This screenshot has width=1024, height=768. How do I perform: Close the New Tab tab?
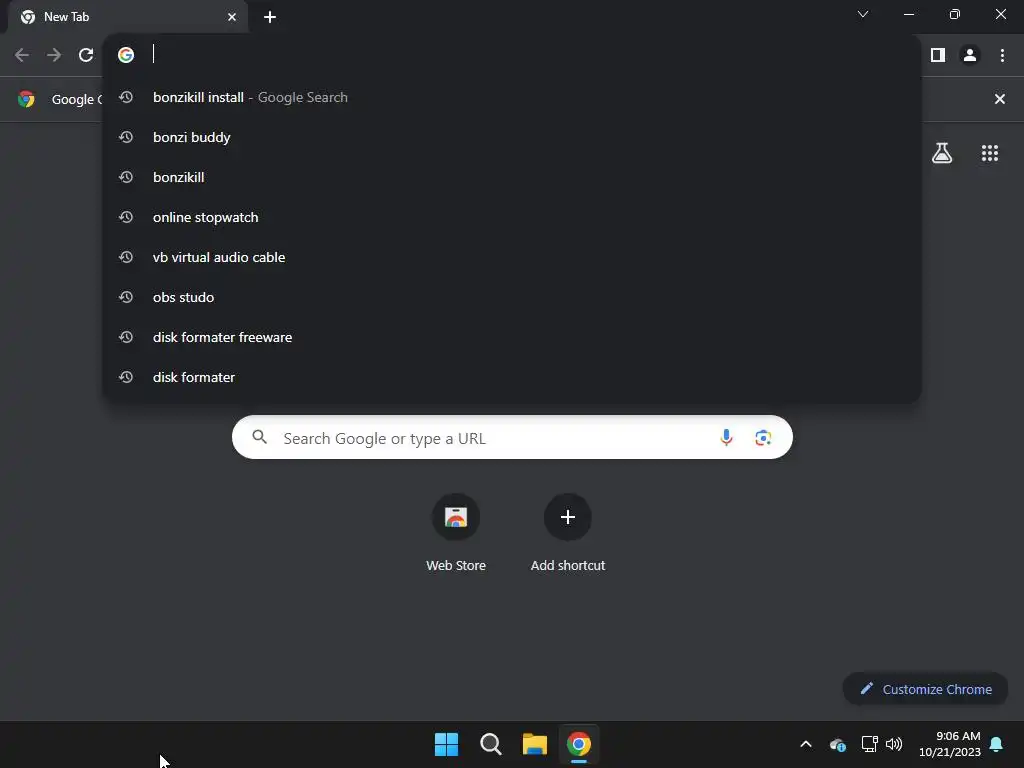click(232, 17)
